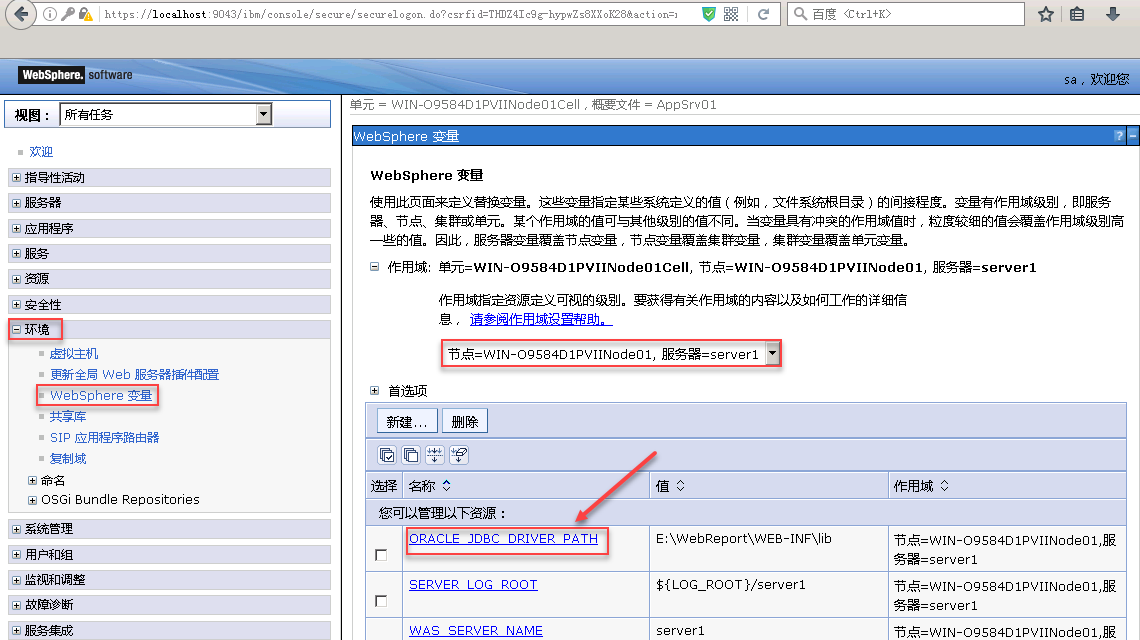Sort by 值 column arrows
Viewport: 1140px width, 640px height.
click(681, 486)
